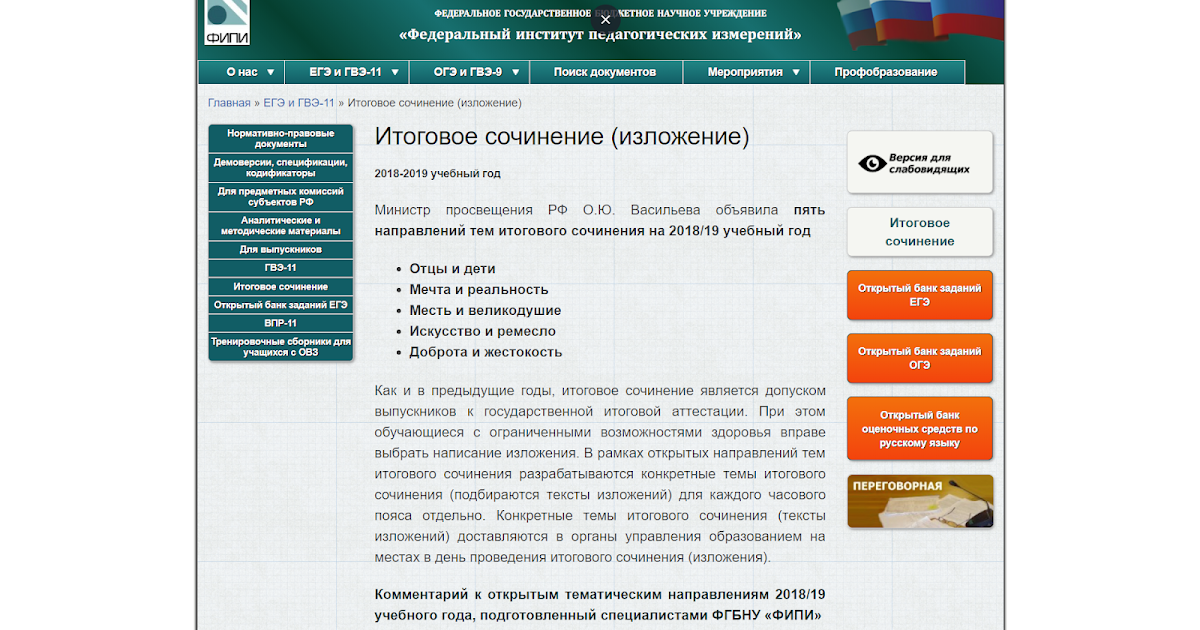The image size is (1200, 630).
Task: Click the Итоговое сочинение (изложение) breadcrumb text
Action: click(x=434, y=103)
